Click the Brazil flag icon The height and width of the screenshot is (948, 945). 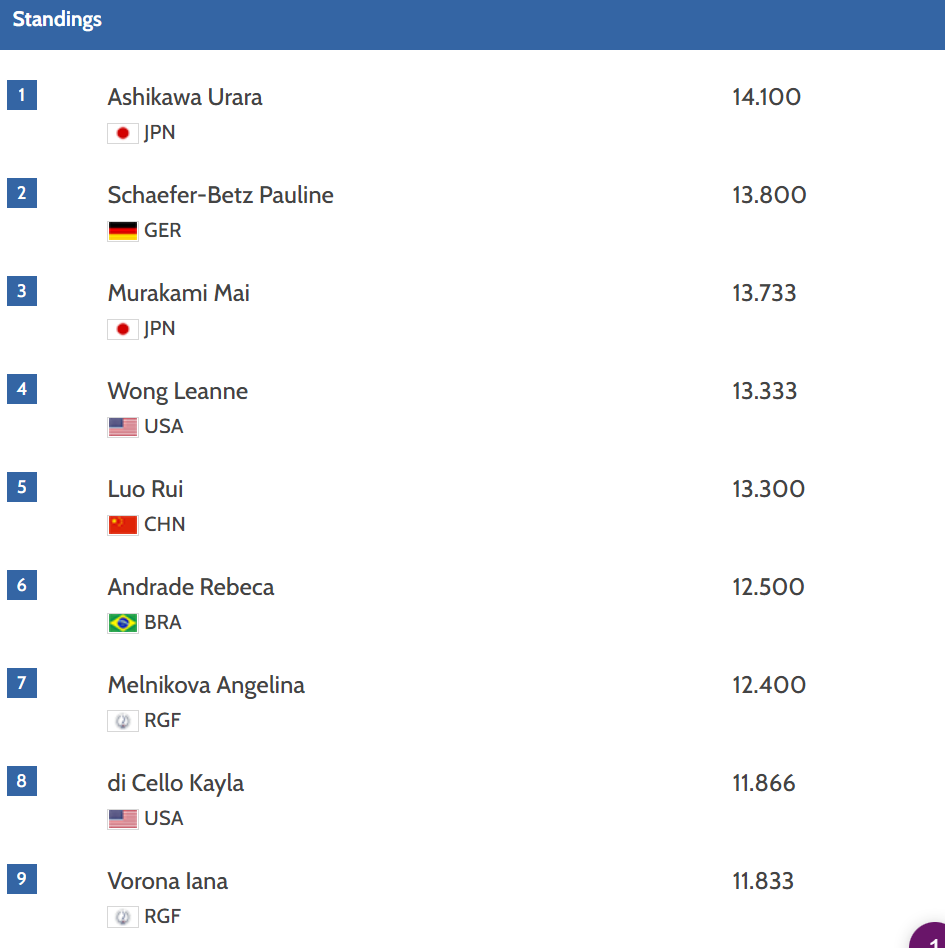(x=123, y=623)
